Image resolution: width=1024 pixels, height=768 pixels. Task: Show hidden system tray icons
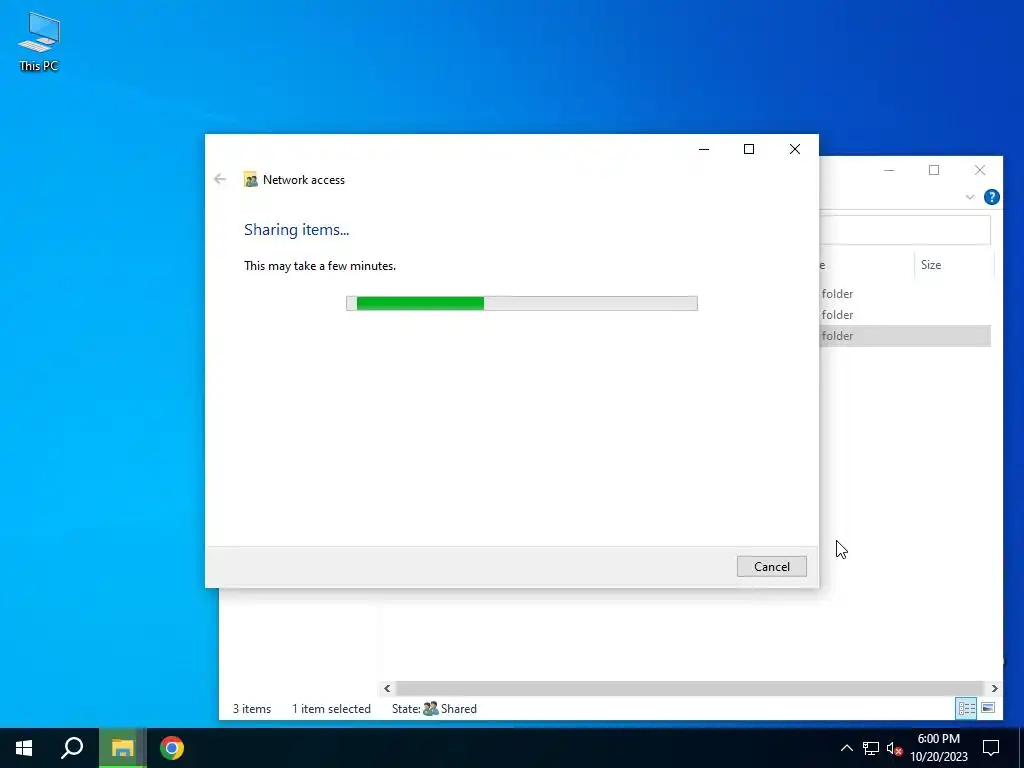point(846,748)
